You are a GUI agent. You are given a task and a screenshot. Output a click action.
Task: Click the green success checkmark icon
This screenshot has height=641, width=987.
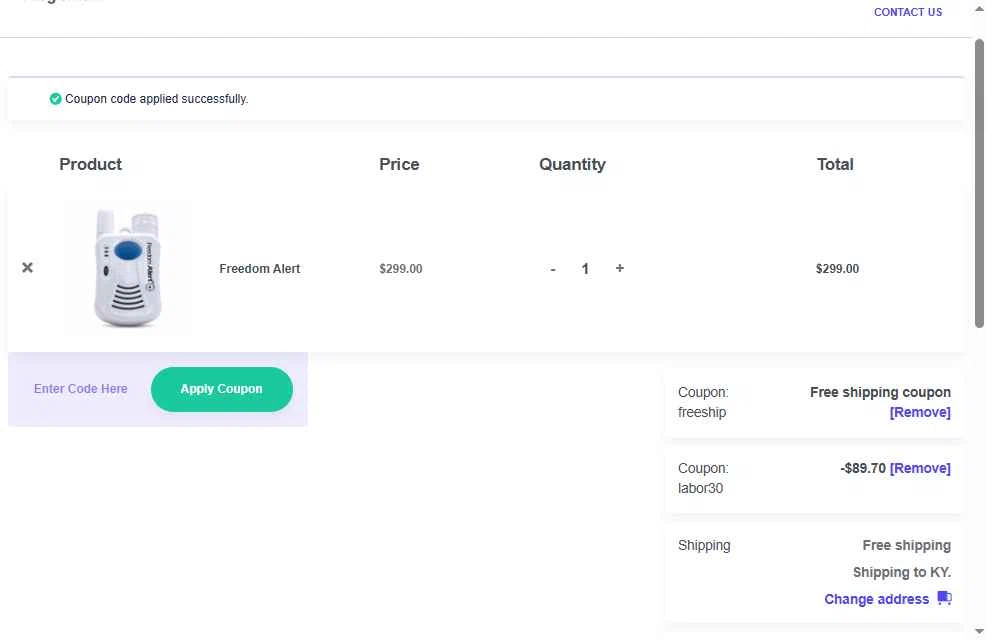[x=55, y=99]
